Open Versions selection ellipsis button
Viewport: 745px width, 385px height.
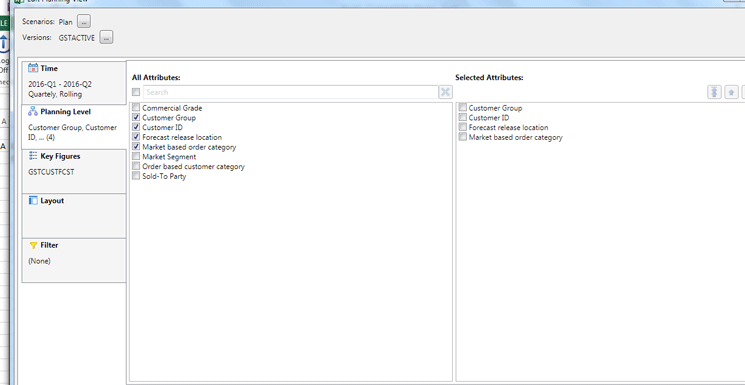pyautogui.click(x=106, y=37)
